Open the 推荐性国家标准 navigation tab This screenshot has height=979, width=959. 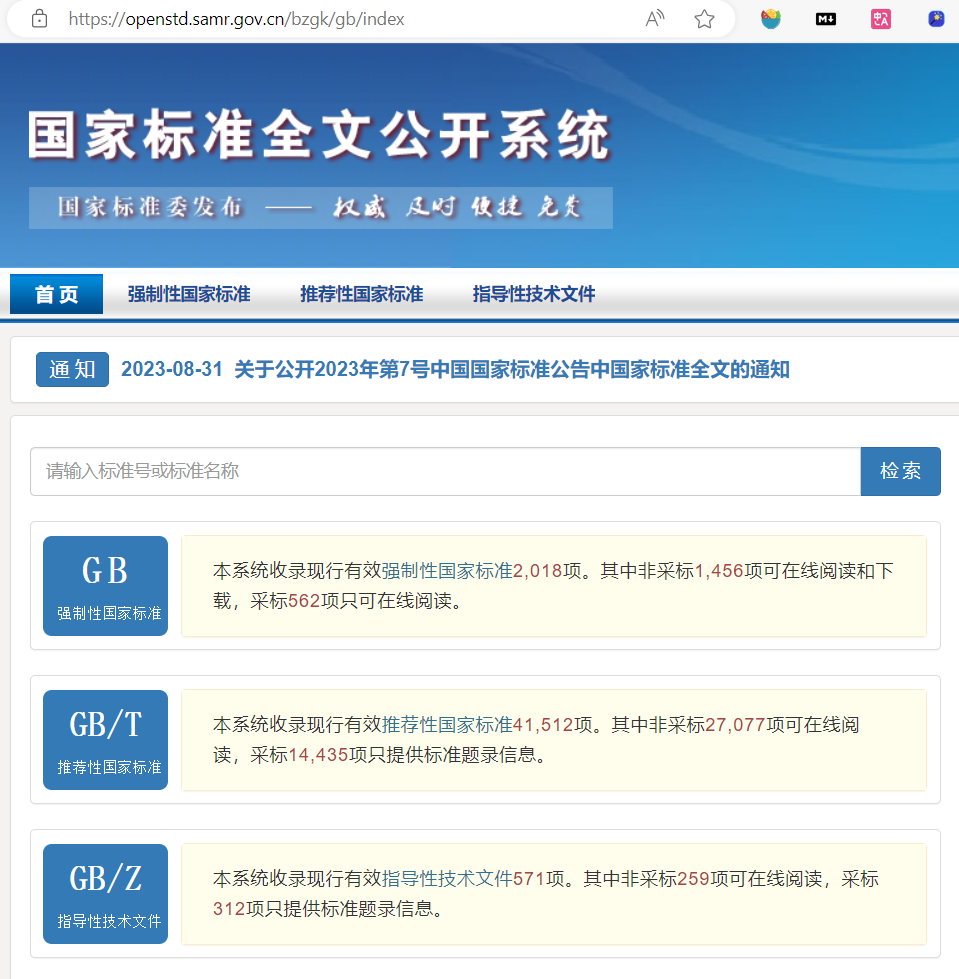coord(361,293)
